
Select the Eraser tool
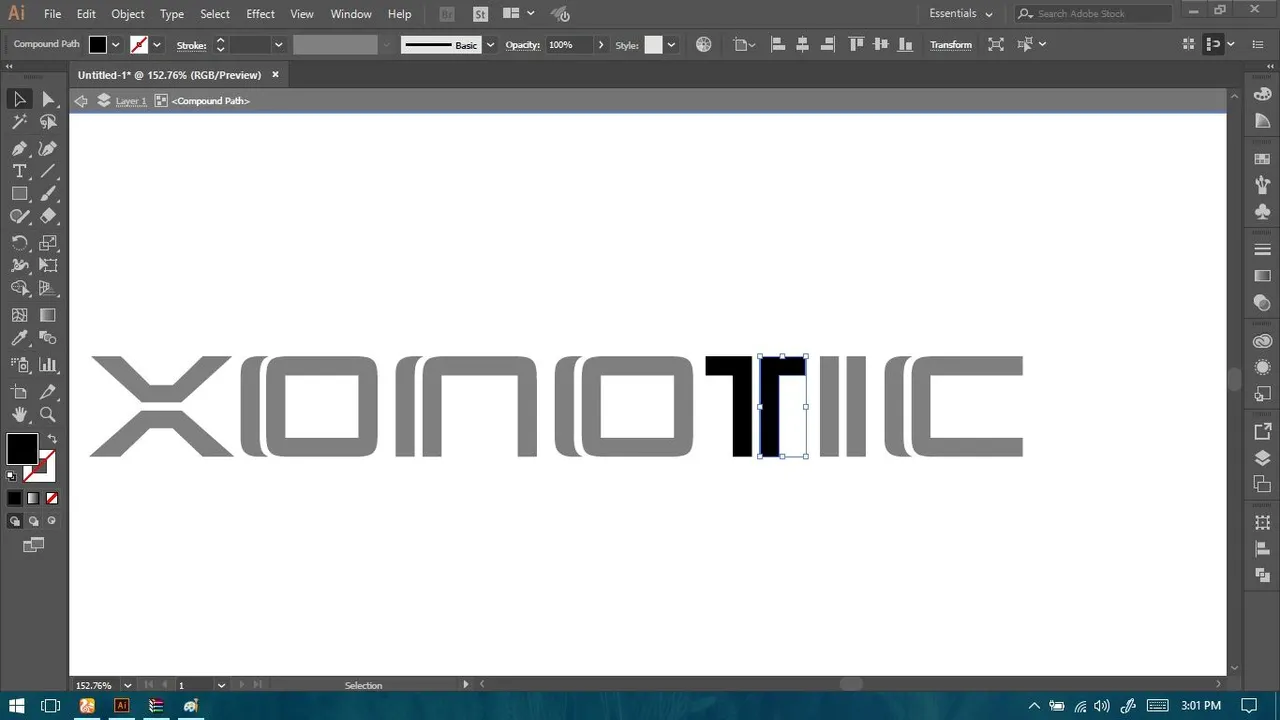48,216
